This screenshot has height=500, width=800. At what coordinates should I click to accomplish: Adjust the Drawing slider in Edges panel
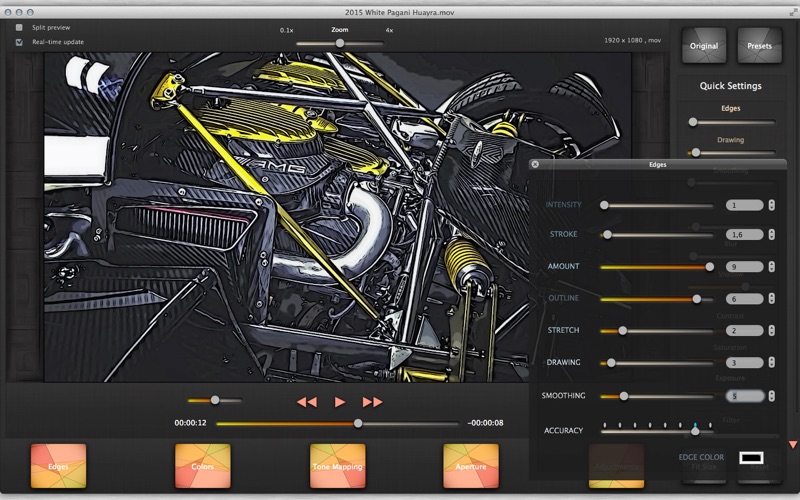(611, 363)
